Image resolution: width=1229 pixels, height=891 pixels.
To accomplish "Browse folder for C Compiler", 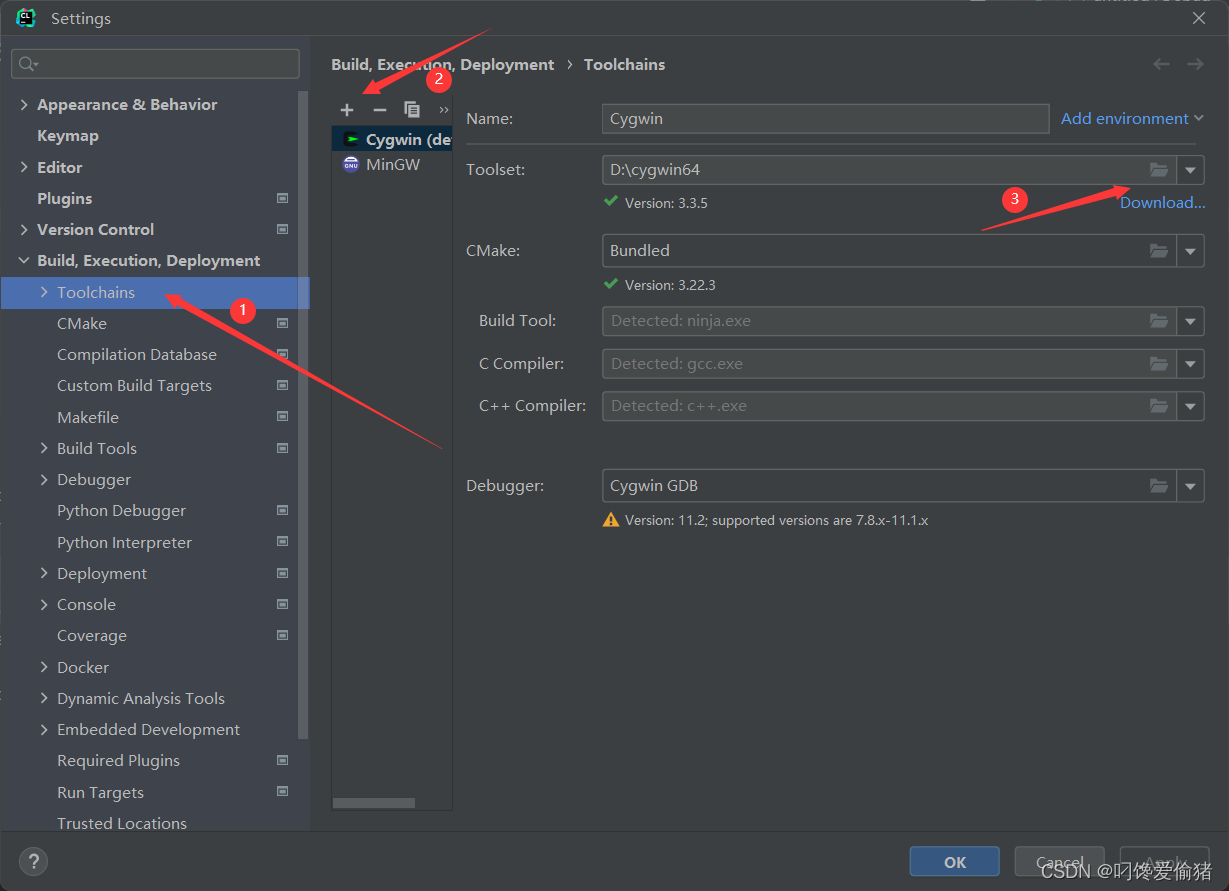I will pyautogui.click(x=1159, y=364).
